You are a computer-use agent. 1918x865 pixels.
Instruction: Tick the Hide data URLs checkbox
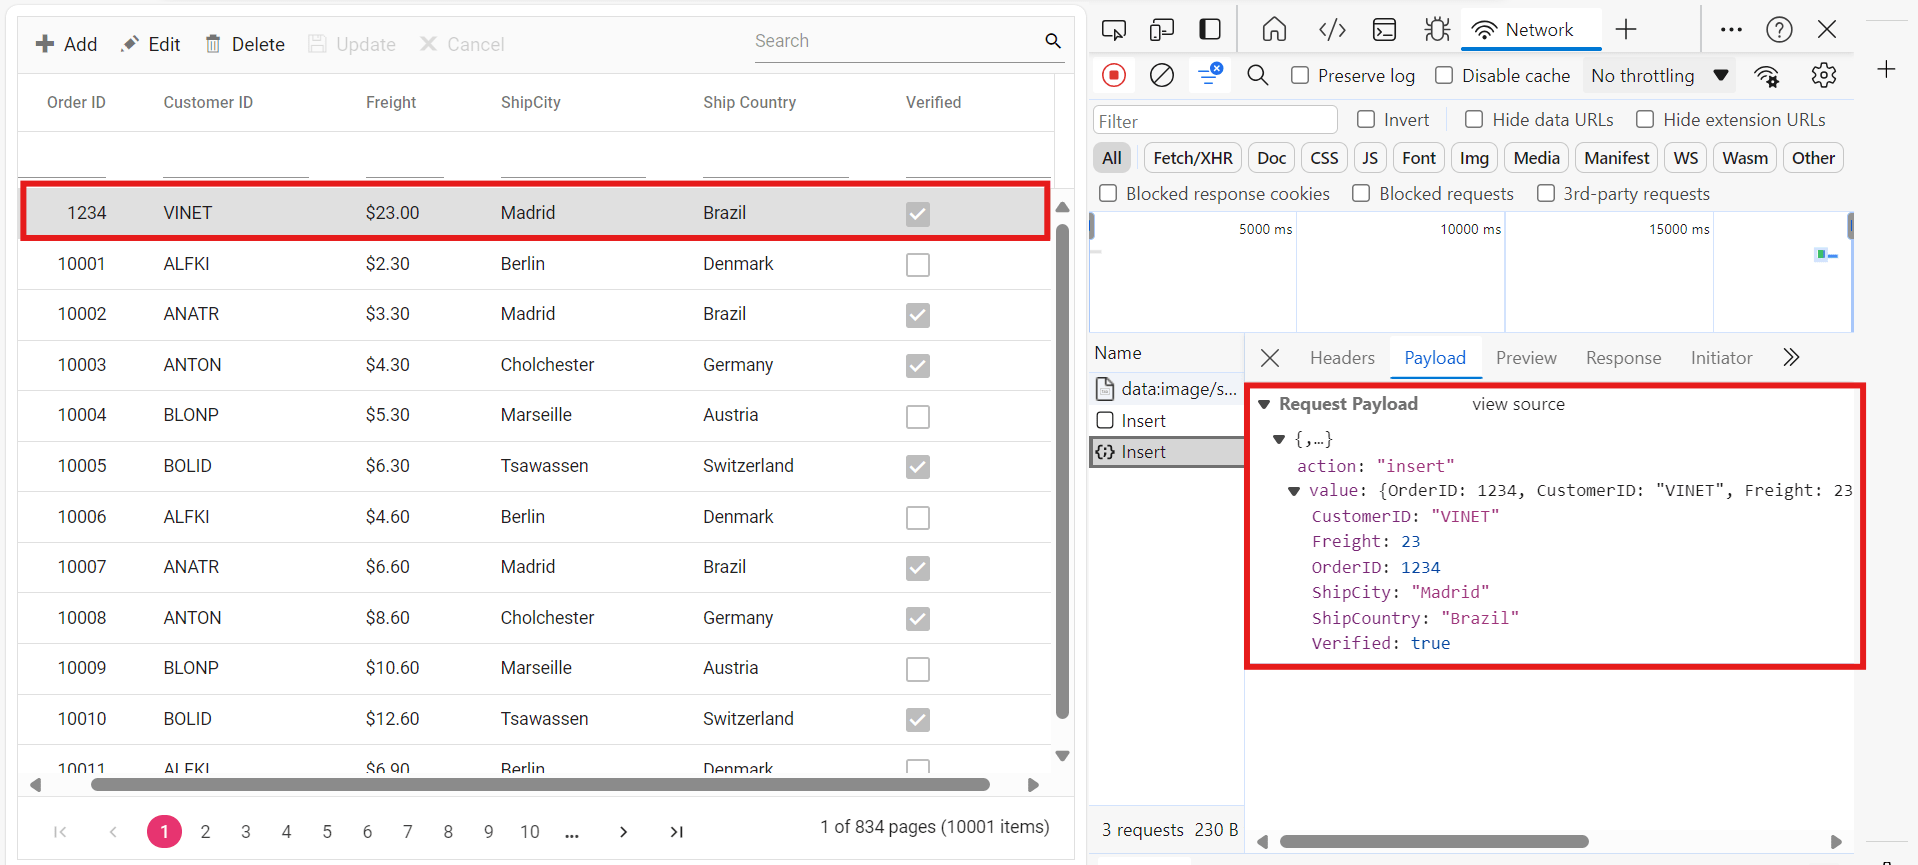coord(1474,120)
